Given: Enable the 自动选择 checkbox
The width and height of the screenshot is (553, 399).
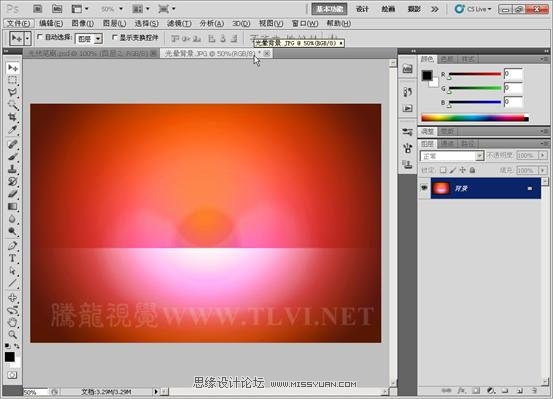Looking at the screenshot, I should coord(40,37).
